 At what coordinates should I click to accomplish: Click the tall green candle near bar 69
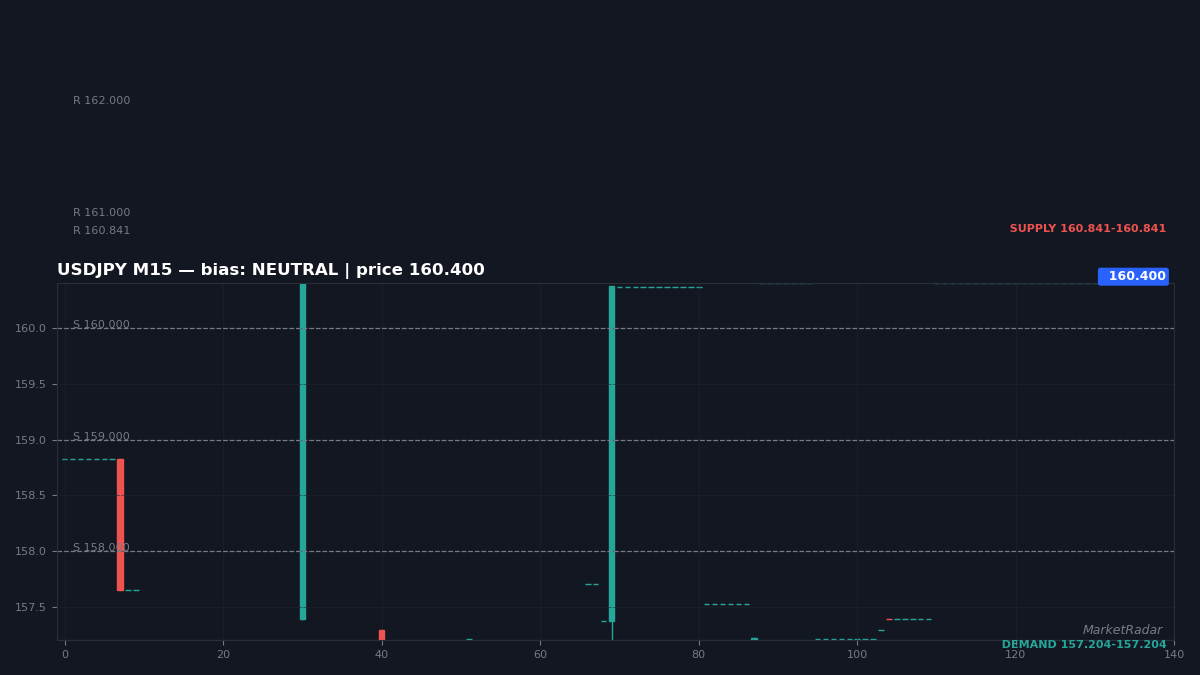(612, 454)
